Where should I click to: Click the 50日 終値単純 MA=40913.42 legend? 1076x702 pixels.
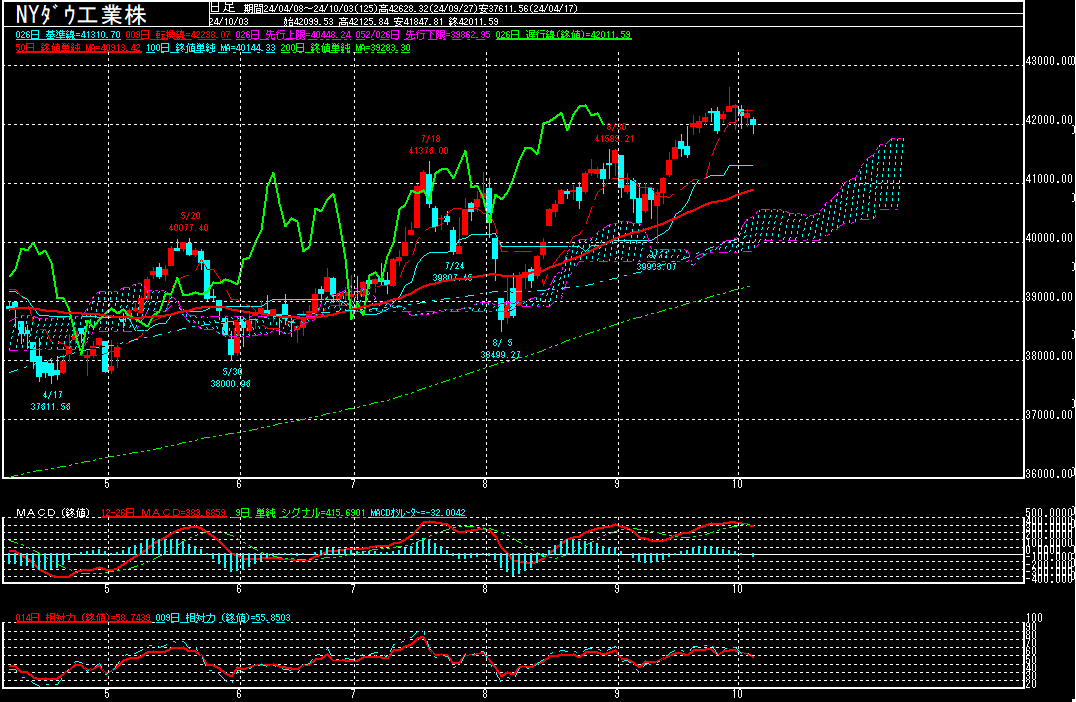coord(78,48)
